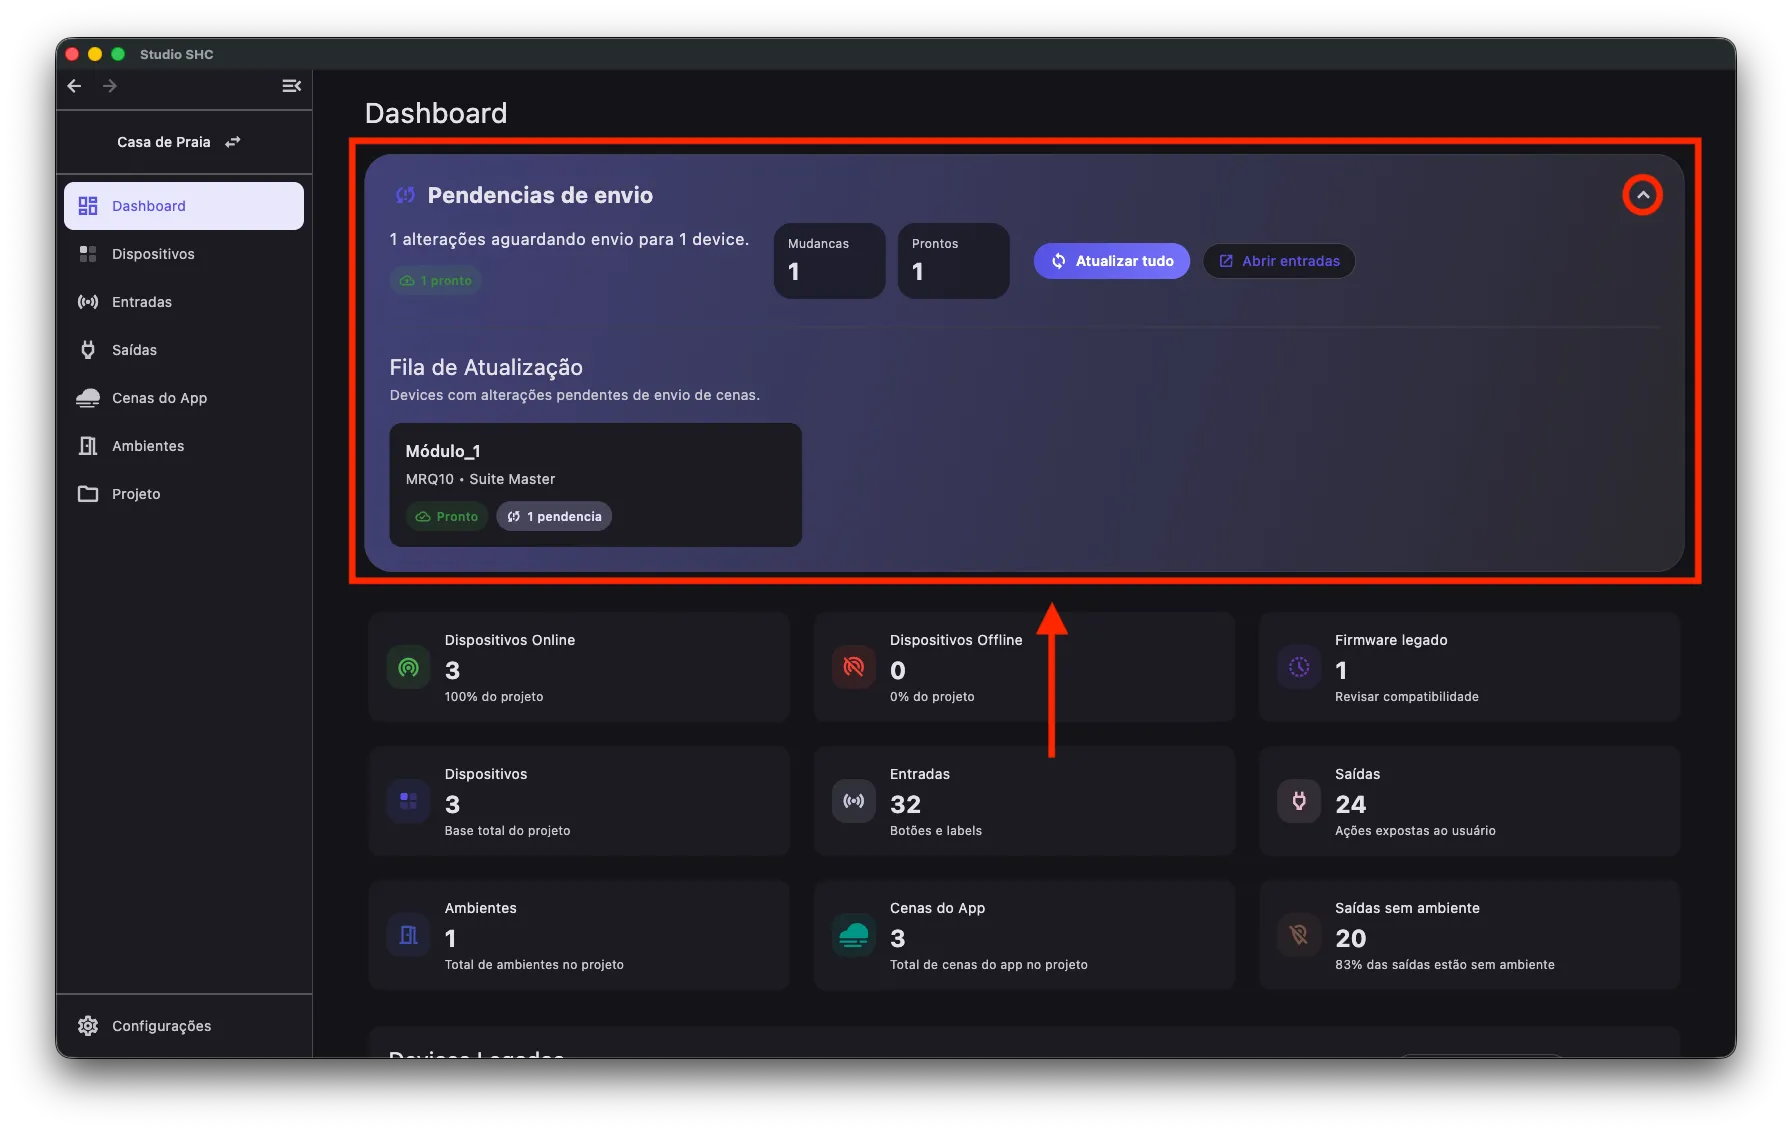
Task: Switch project via Casa de Praia swap icon
Action: 233,142
